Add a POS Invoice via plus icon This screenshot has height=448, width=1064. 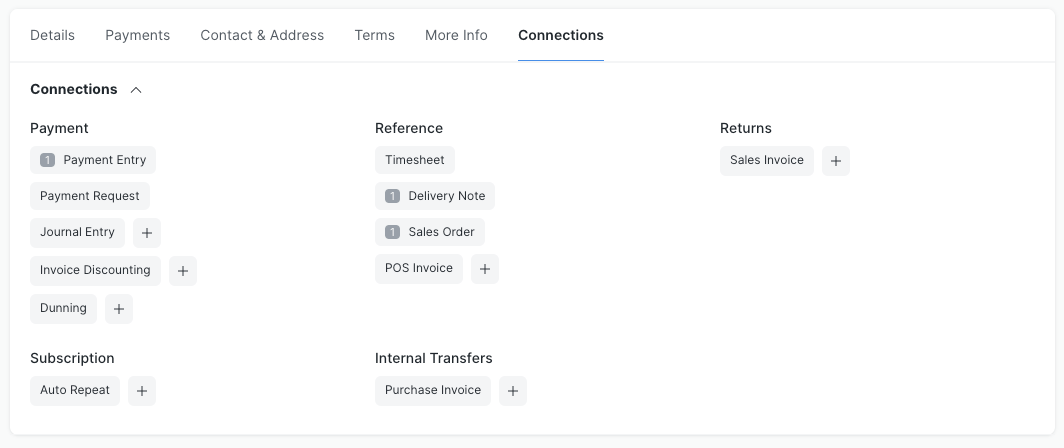click(x=485, y=269)
